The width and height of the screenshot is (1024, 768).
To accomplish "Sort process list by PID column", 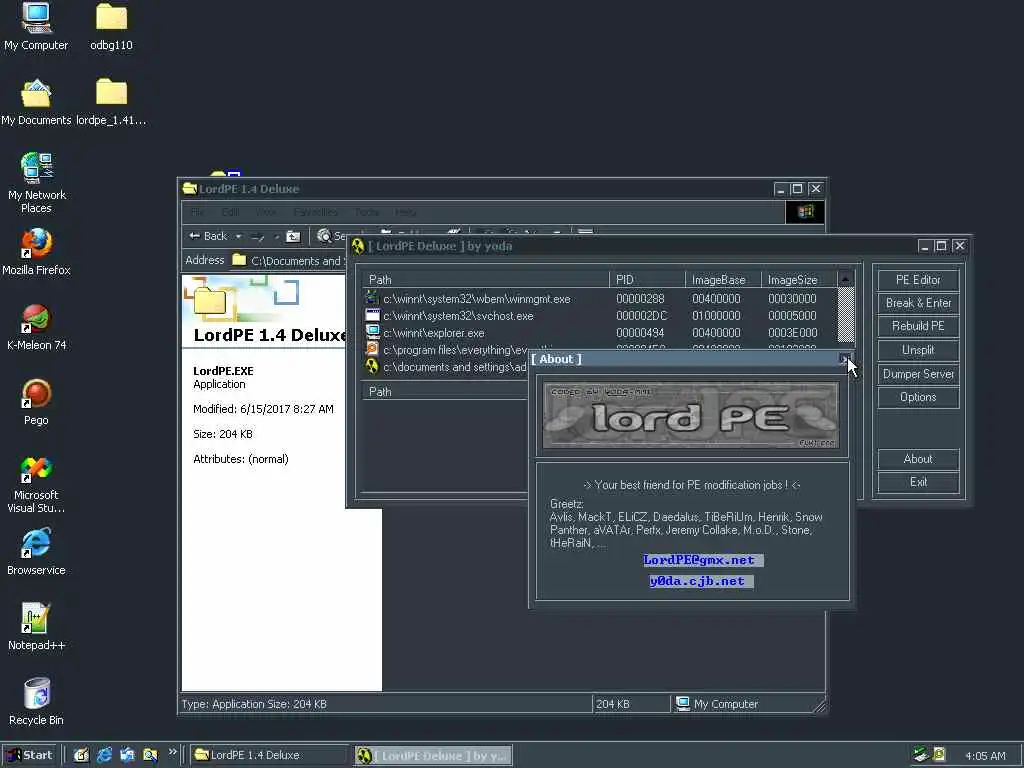I will (x=647, y=280).
